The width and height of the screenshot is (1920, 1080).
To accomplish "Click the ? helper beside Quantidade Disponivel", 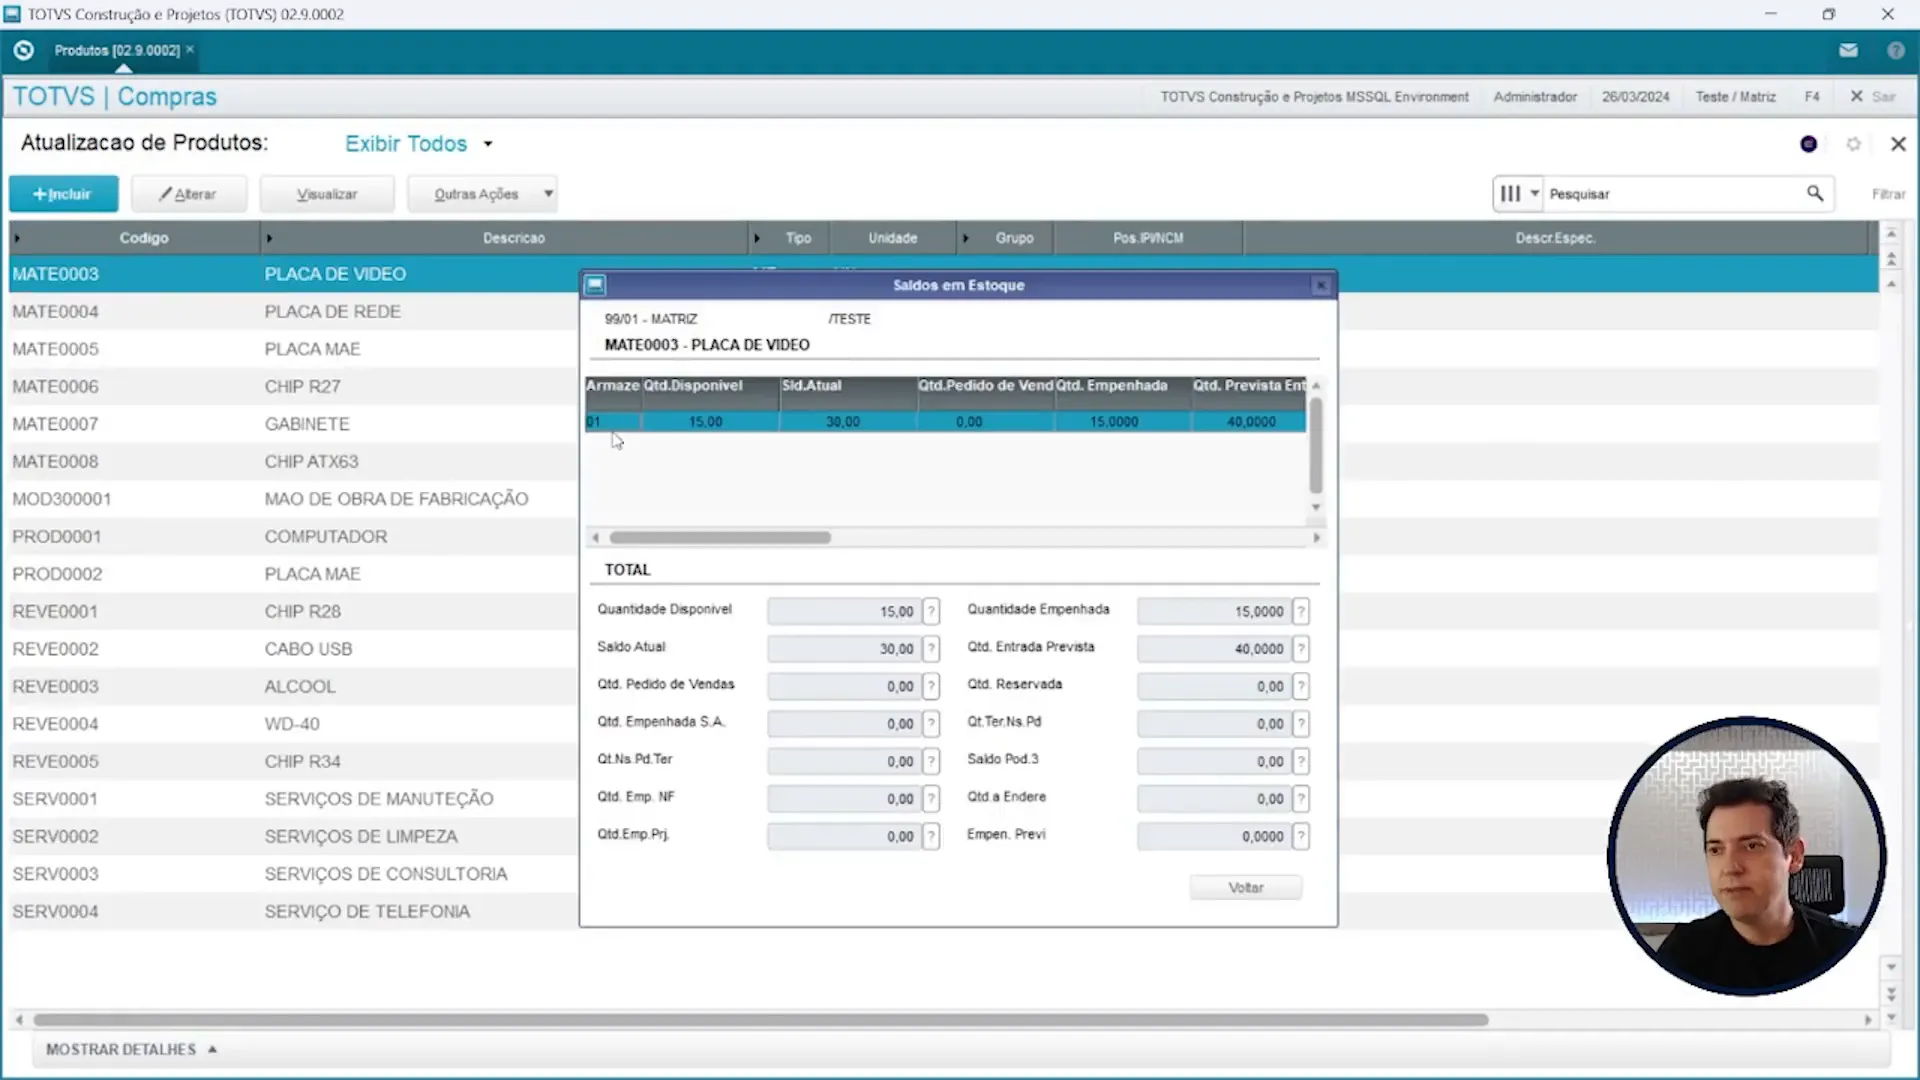I will [x=932, y=611].
